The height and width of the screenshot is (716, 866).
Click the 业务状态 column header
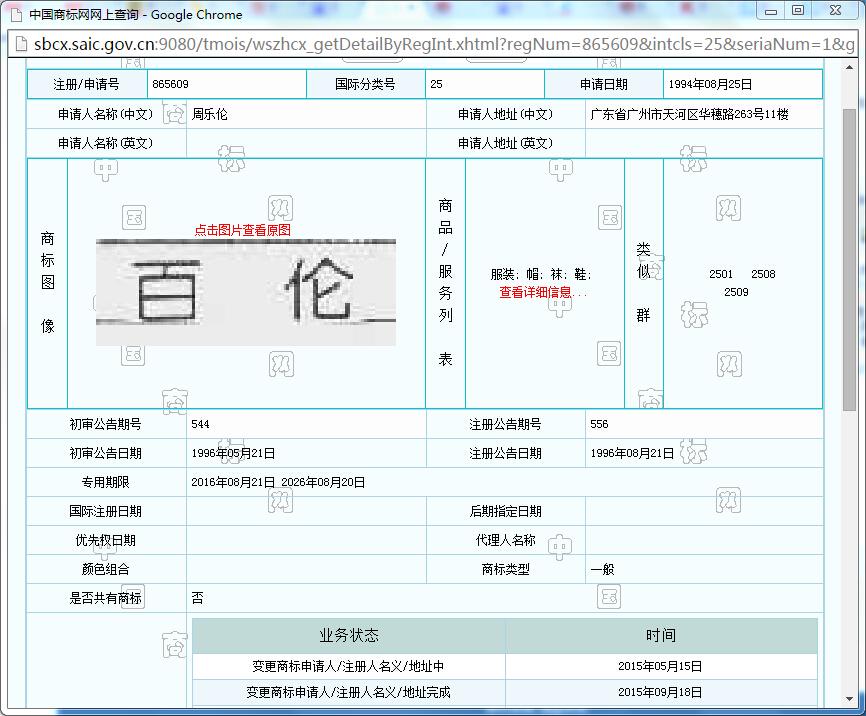coord(348,636)
